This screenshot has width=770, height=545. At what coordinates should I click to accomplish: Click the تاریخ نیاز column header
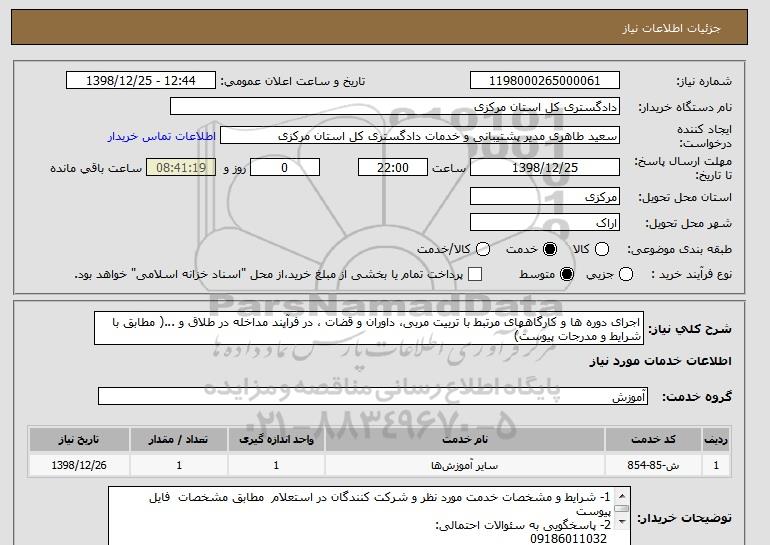coord(79,439)
